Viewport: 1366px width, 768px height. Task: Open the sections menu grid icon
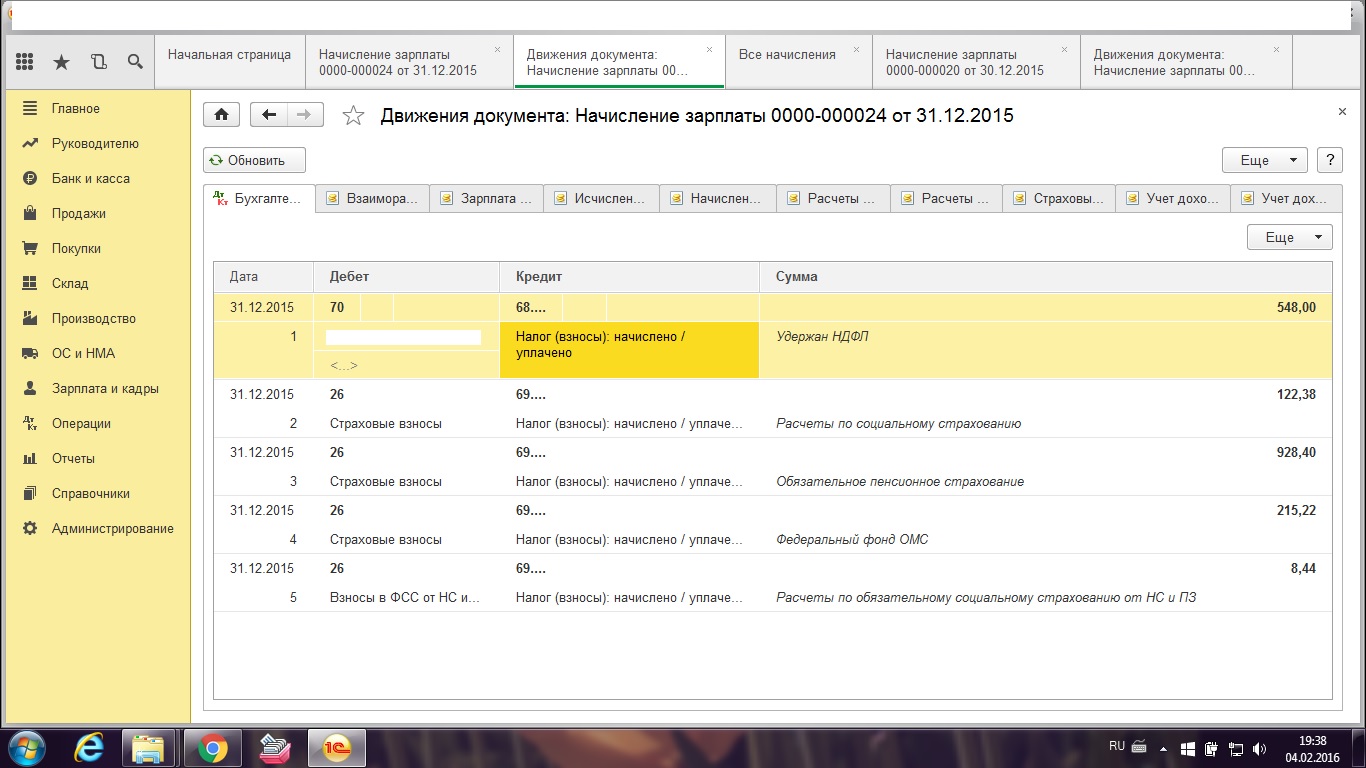(25, 62)
